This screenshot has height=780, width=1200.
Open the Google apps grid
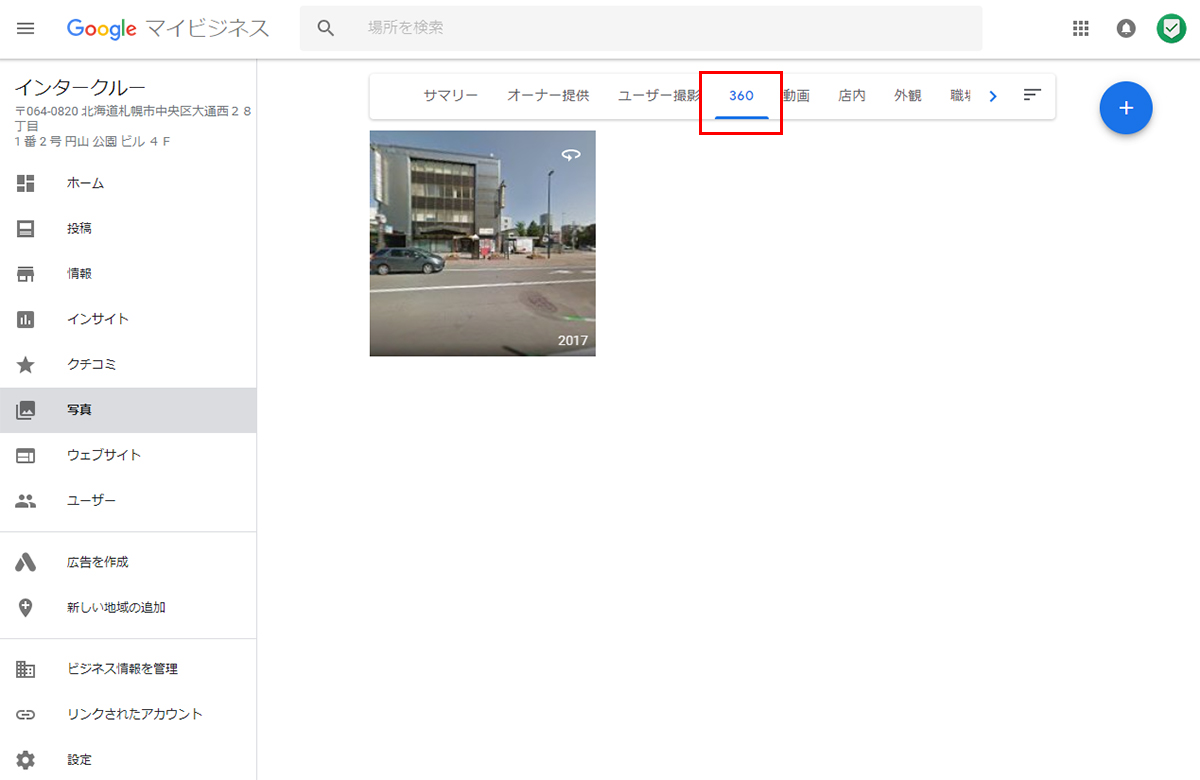(1080, 28)
